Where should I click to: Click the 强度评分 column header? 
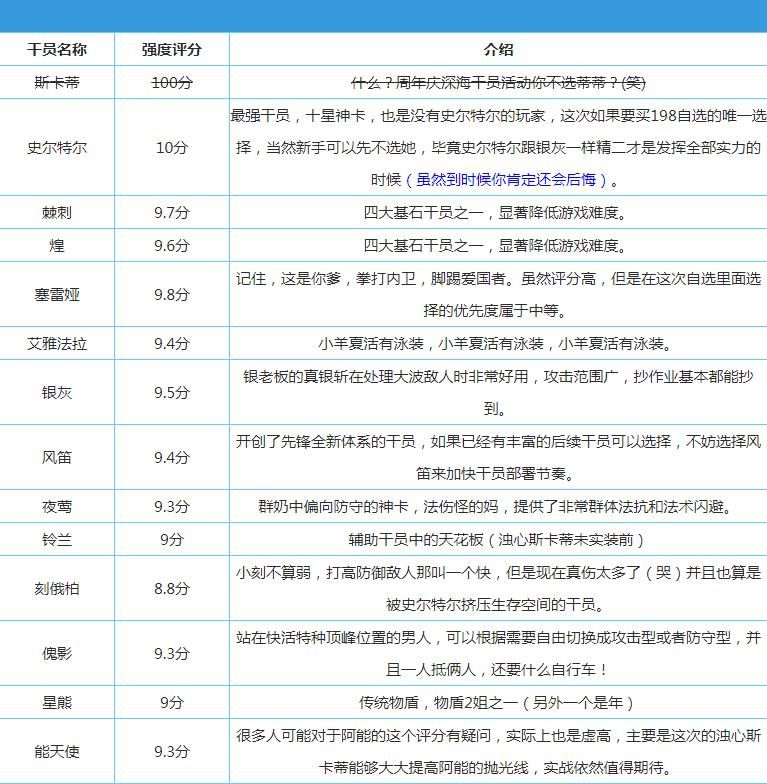171,49
